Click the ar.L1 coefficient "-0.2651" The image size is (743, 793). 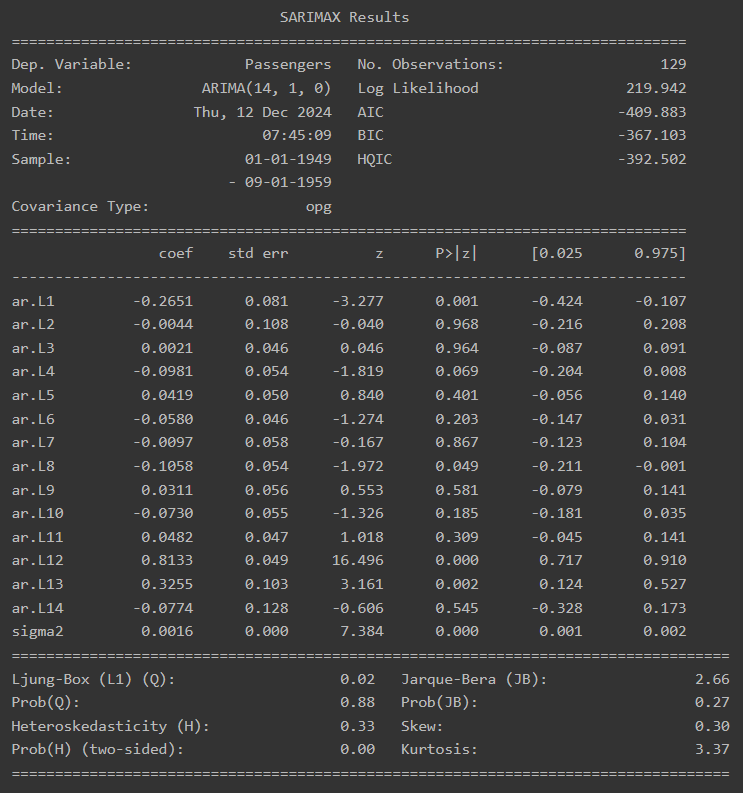coord(163,301)
